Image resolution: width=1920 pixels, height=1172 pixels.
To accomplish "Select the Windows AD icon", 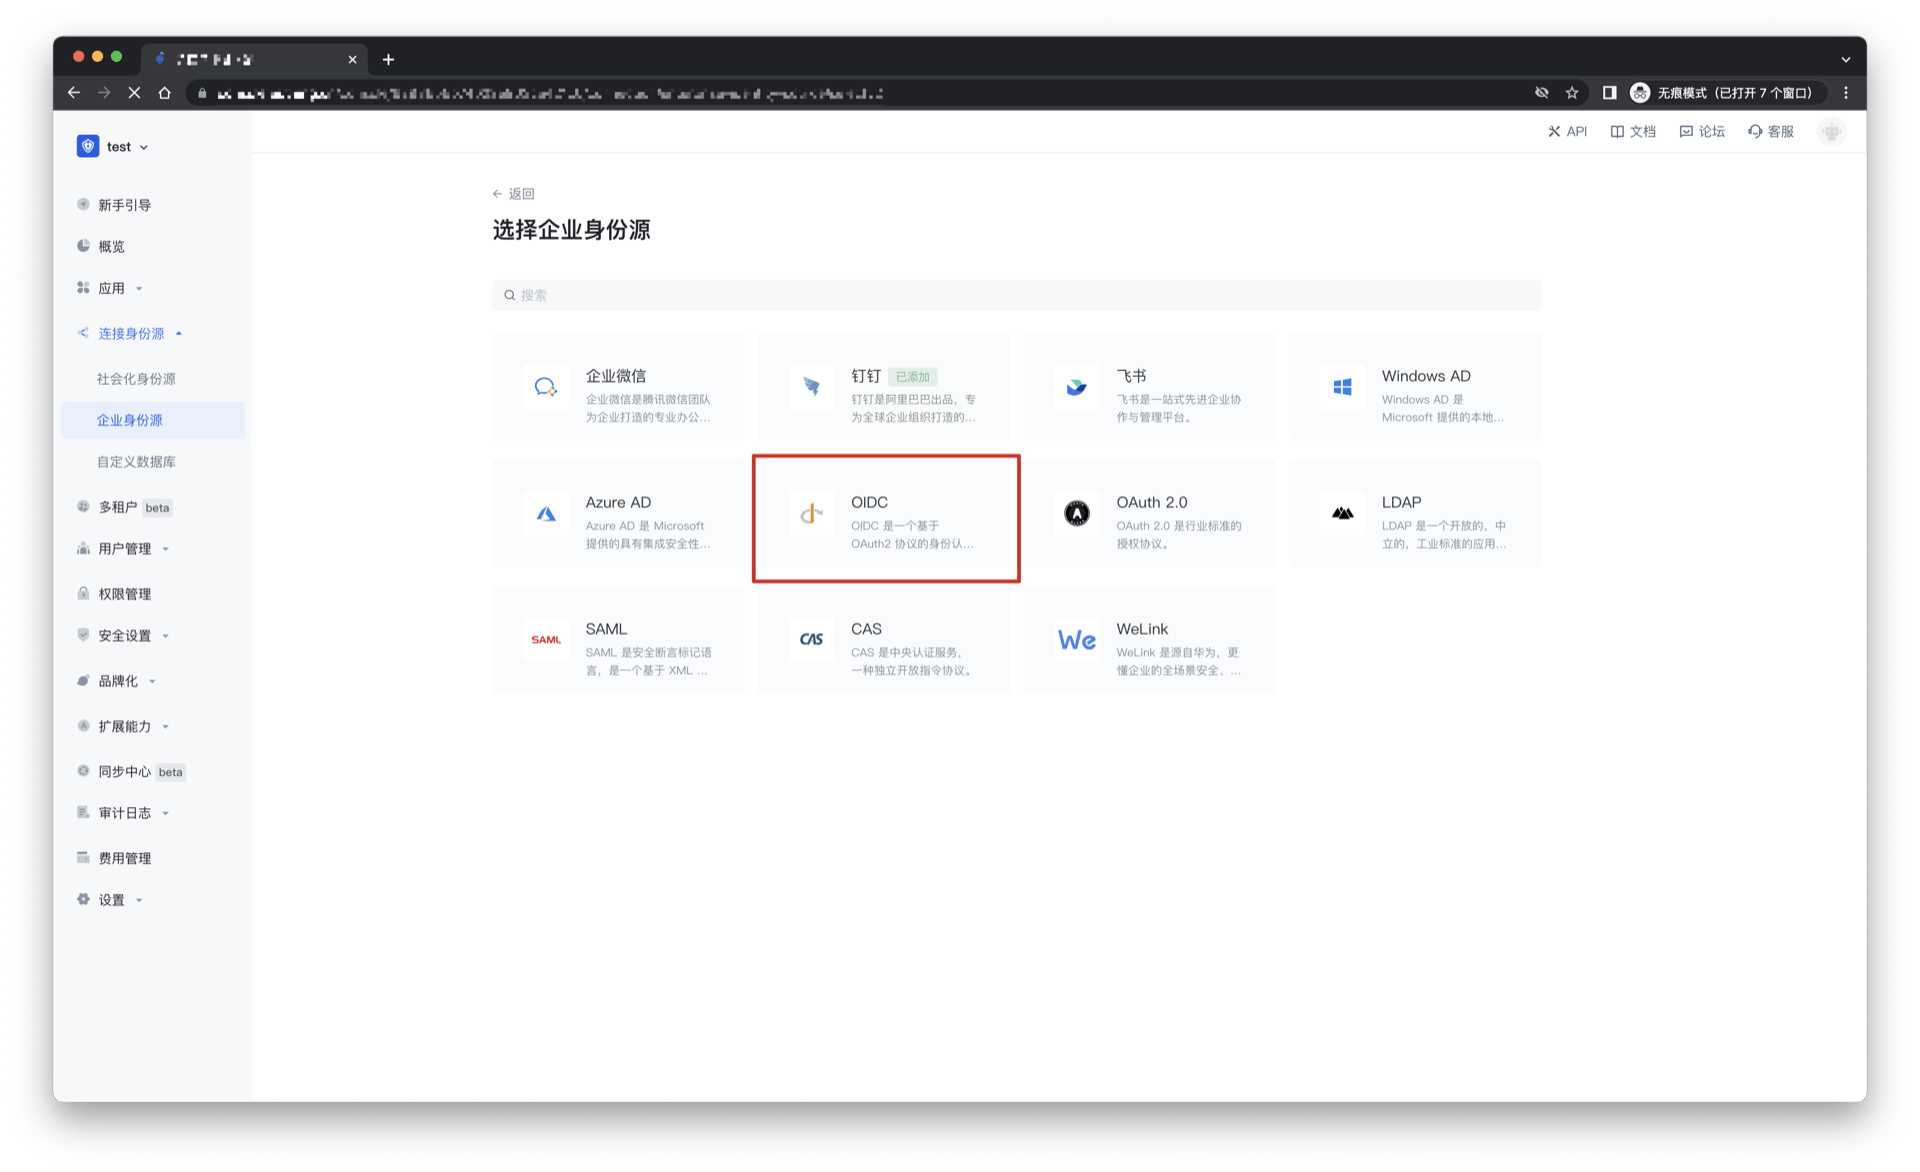I will point(1342,387).
